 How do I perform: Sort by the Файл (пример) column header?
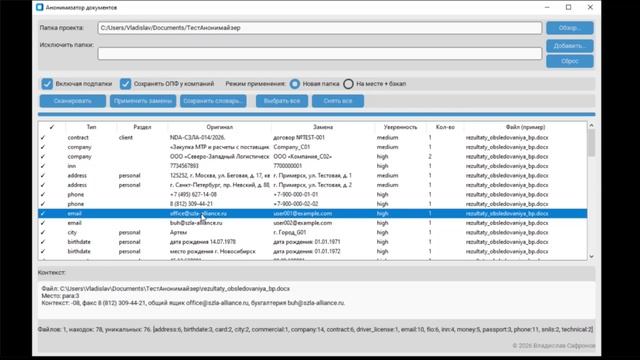[525, 127]
